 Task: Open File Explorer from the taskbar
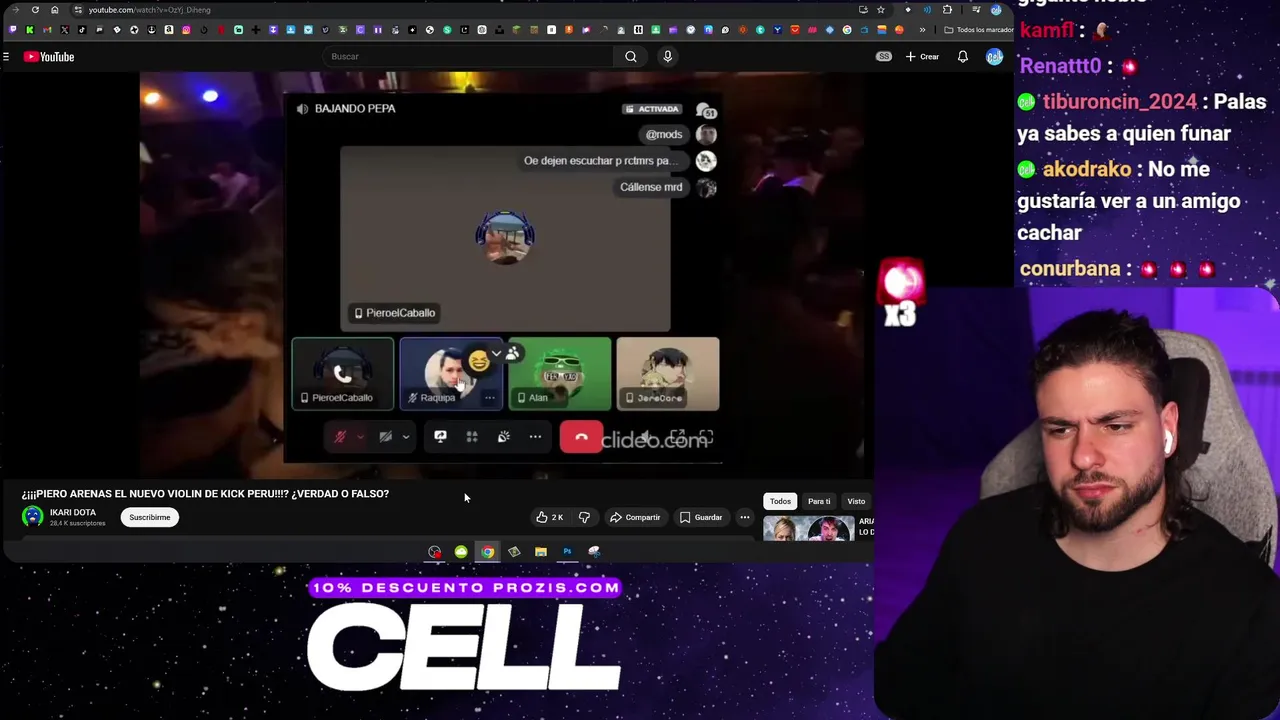tap(541, 551)
